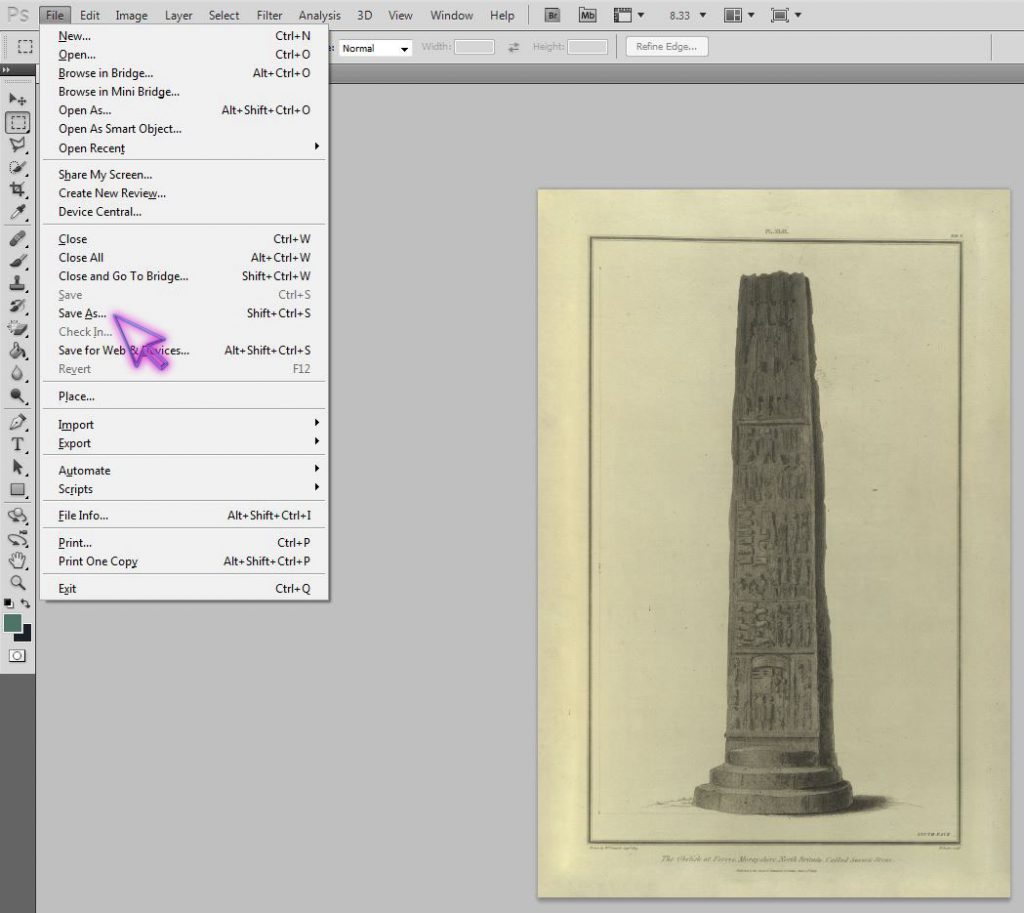The image size is (1024, 913).
Task: Toggle Quick Mask mode
Action: pos(18,656)
